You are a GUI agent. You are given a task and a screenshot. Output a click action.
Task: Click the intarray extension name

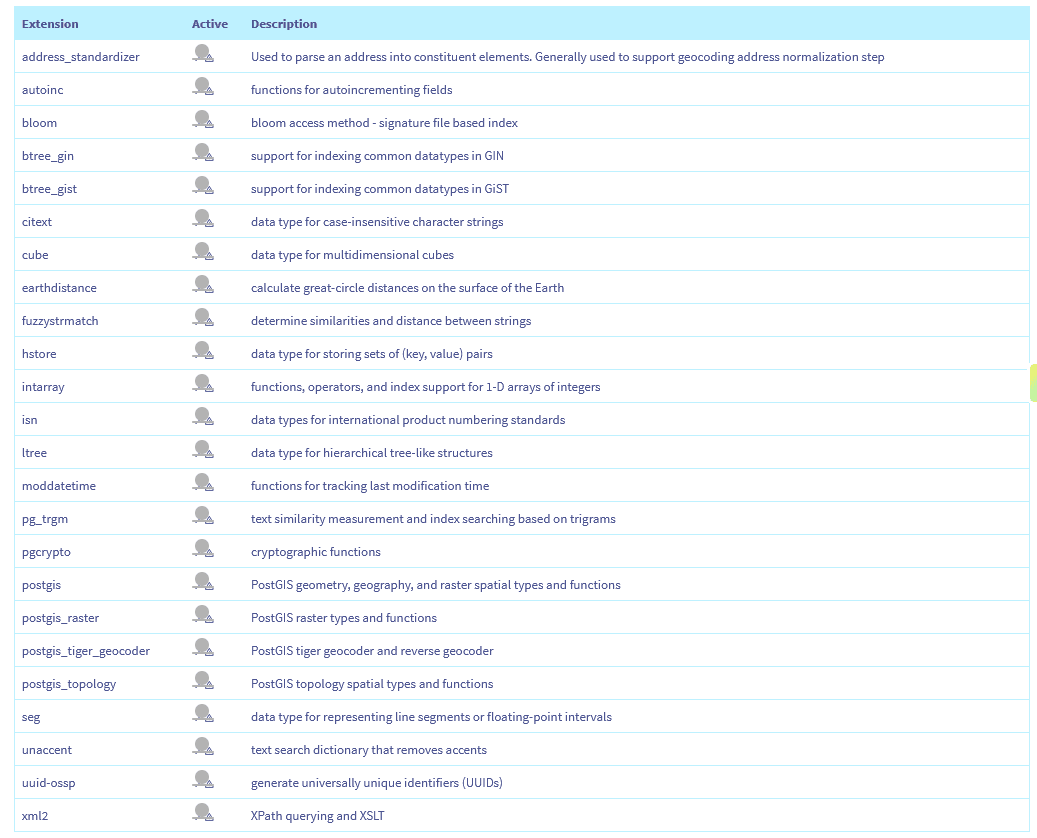[43, 387]
